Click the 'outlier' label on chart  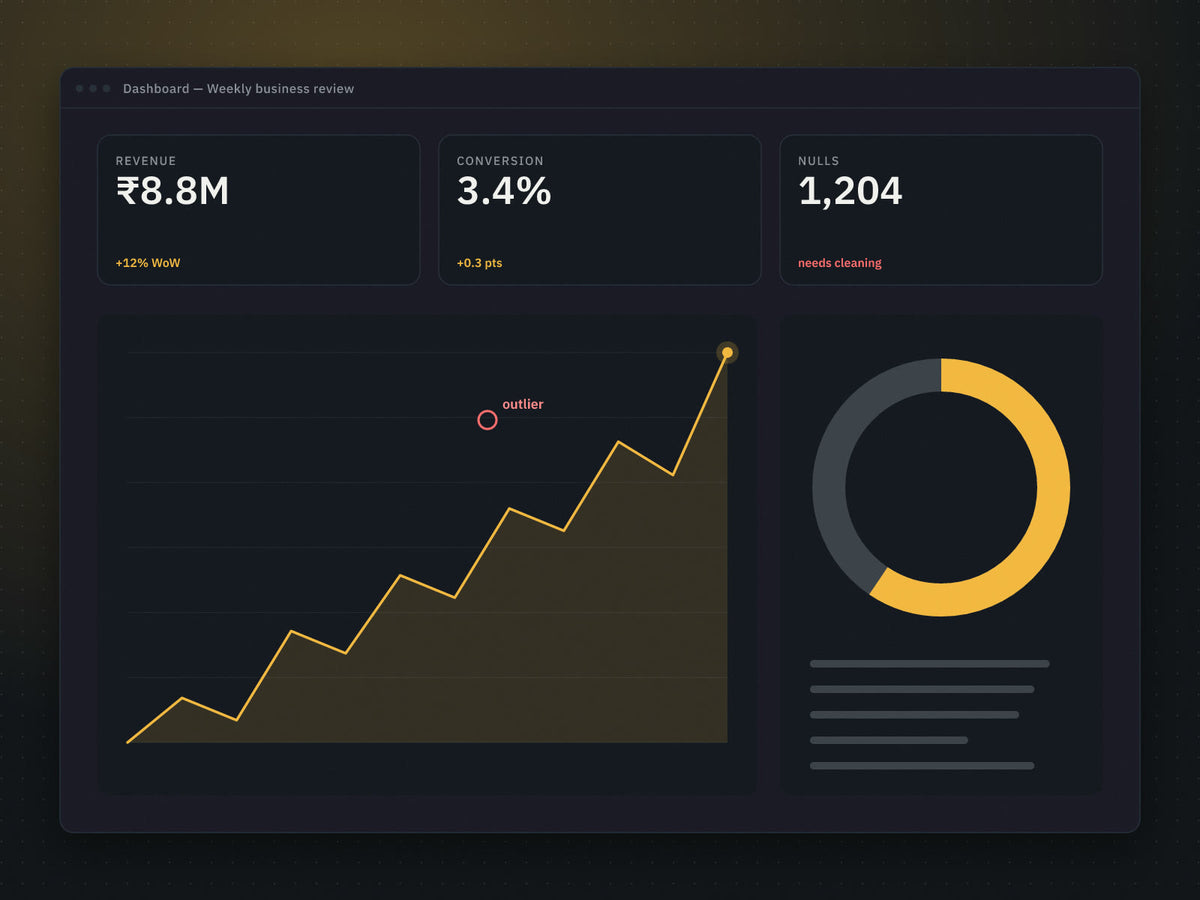click(x=523, y=404)
